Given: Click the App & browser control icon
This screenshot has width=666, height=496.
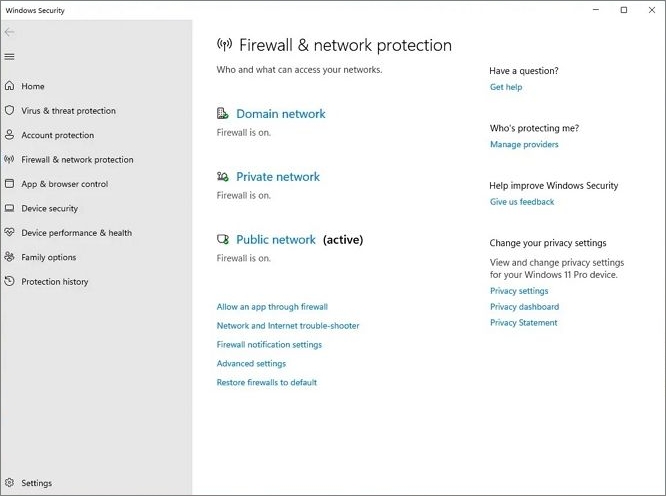Looking at the screenshot, I should pyautogui.click(x=10, y=184).
